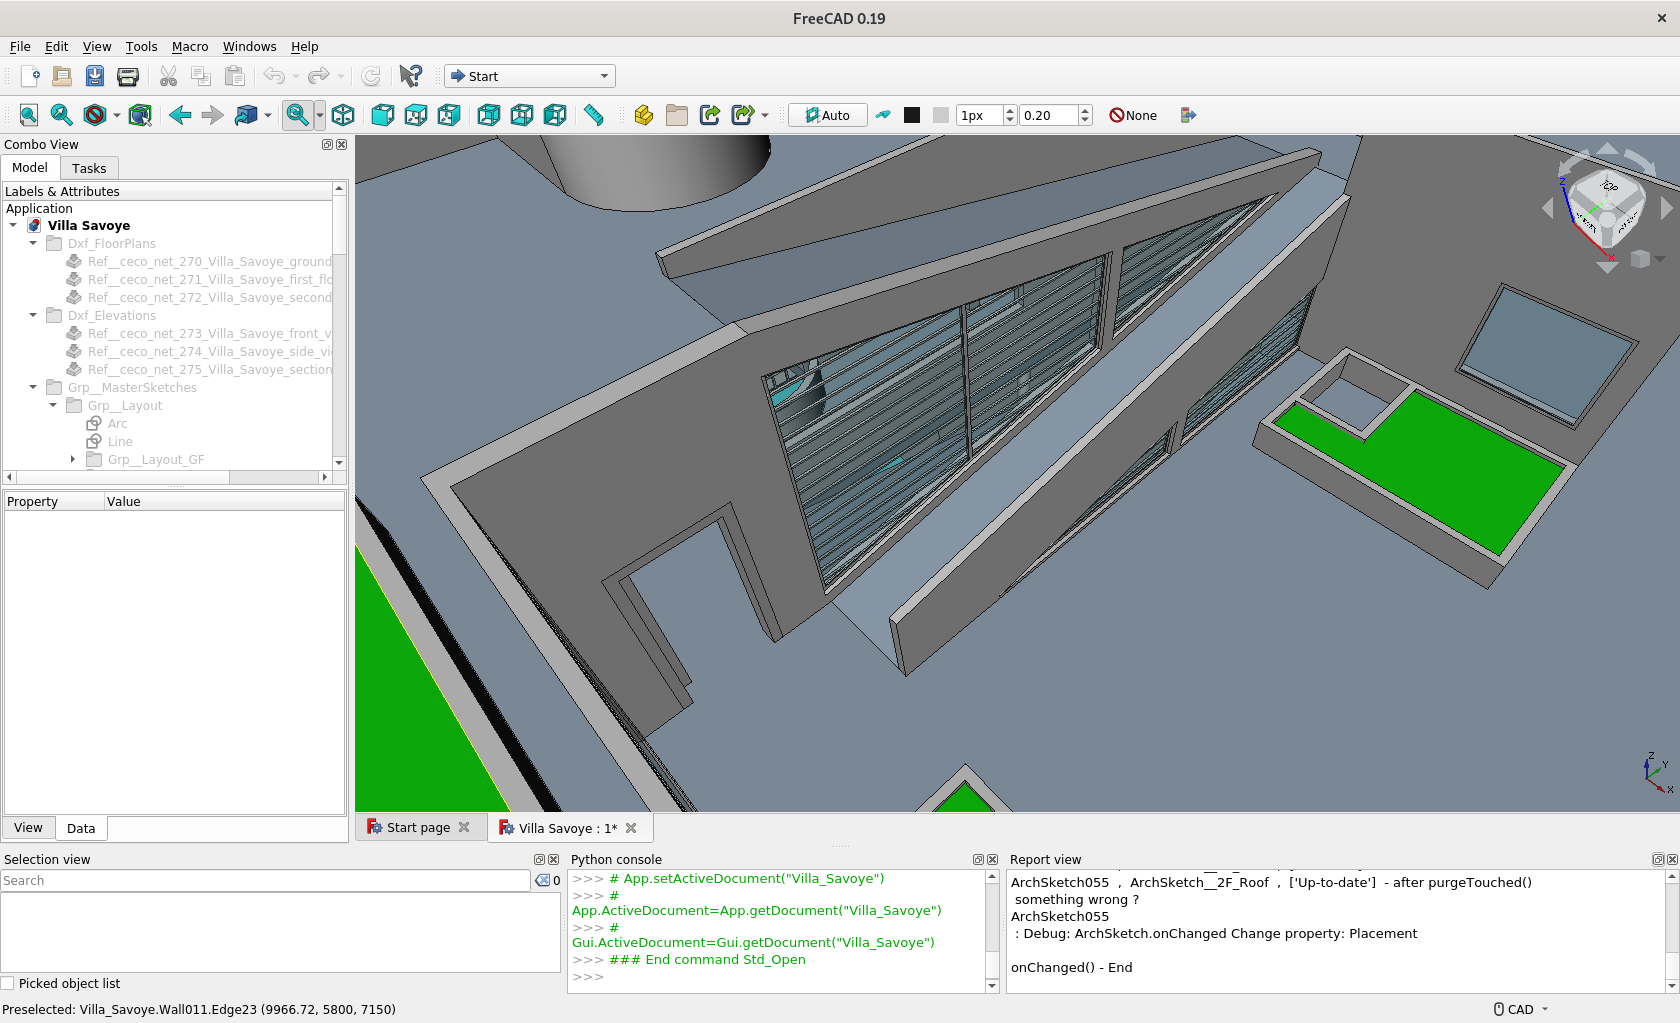
Task: Float the Combo View panel
Action: 327,144
